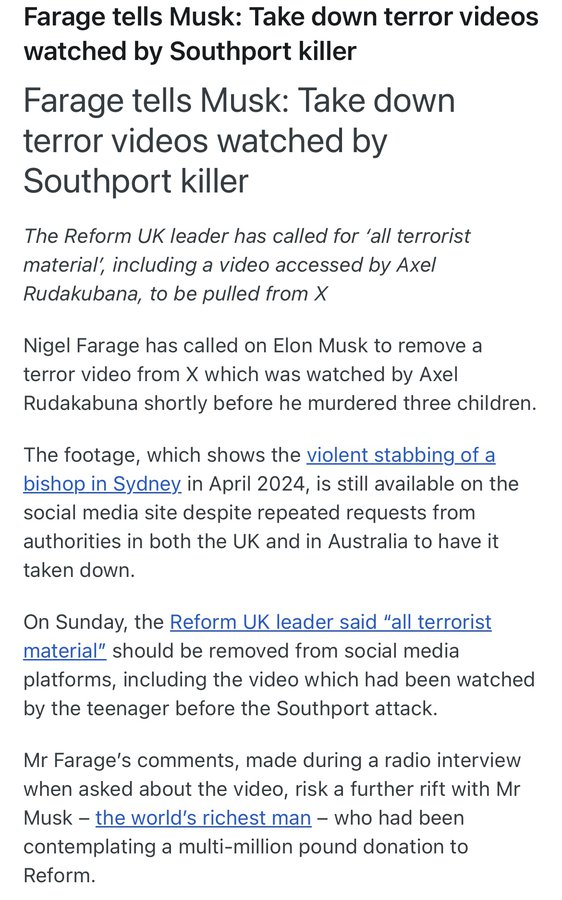
Task: Click the paragraph beginning 'On Sunday, the'
Action: click(279, 665)
